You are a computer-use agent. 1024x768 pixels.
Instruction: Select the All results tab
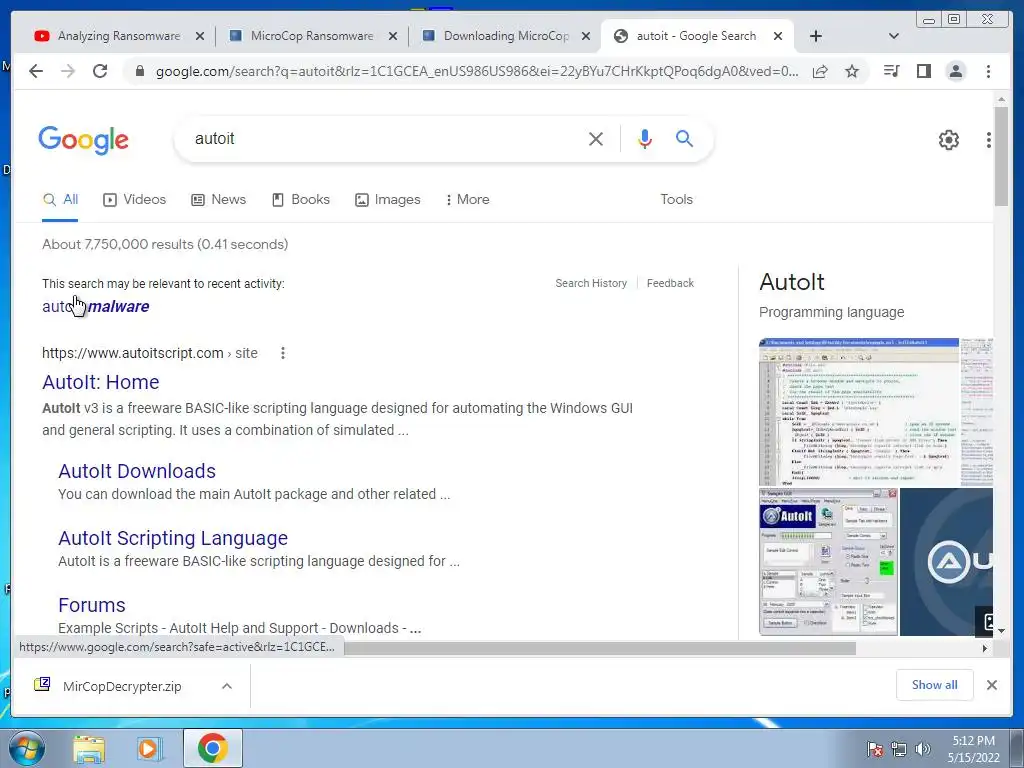(60, 200)
